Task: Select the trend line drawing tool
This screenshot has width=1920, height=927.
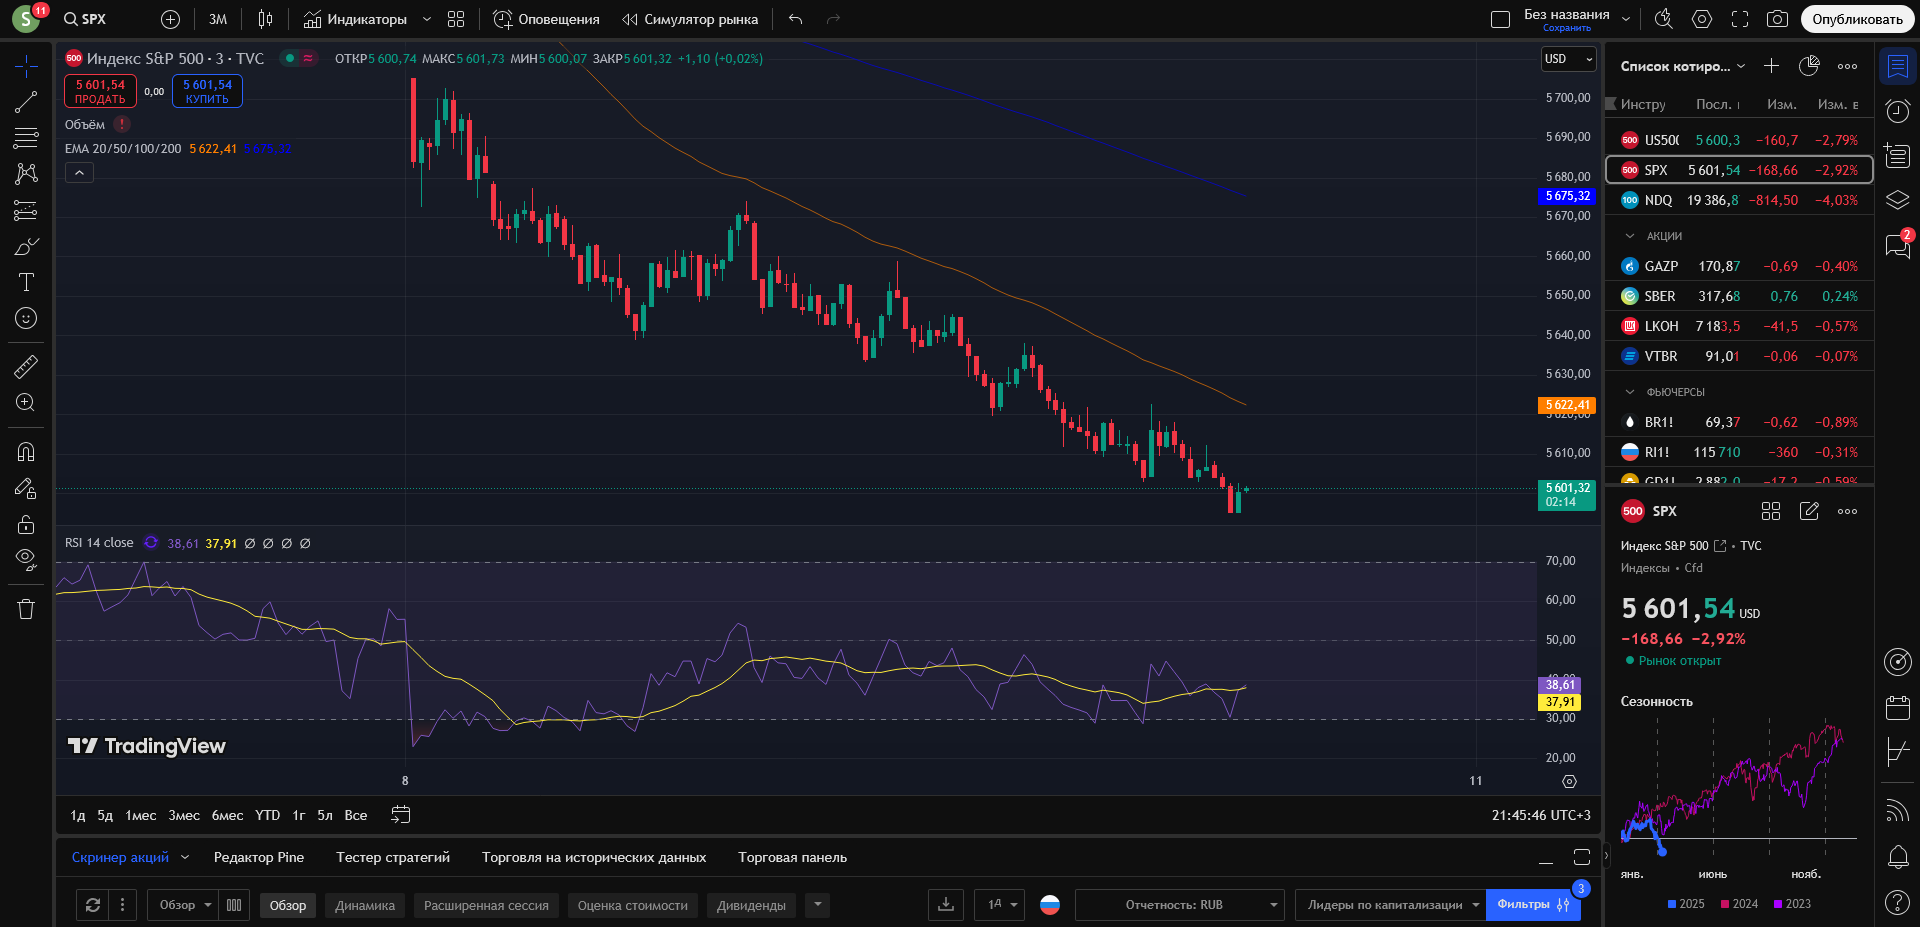Action: [26, 102]
